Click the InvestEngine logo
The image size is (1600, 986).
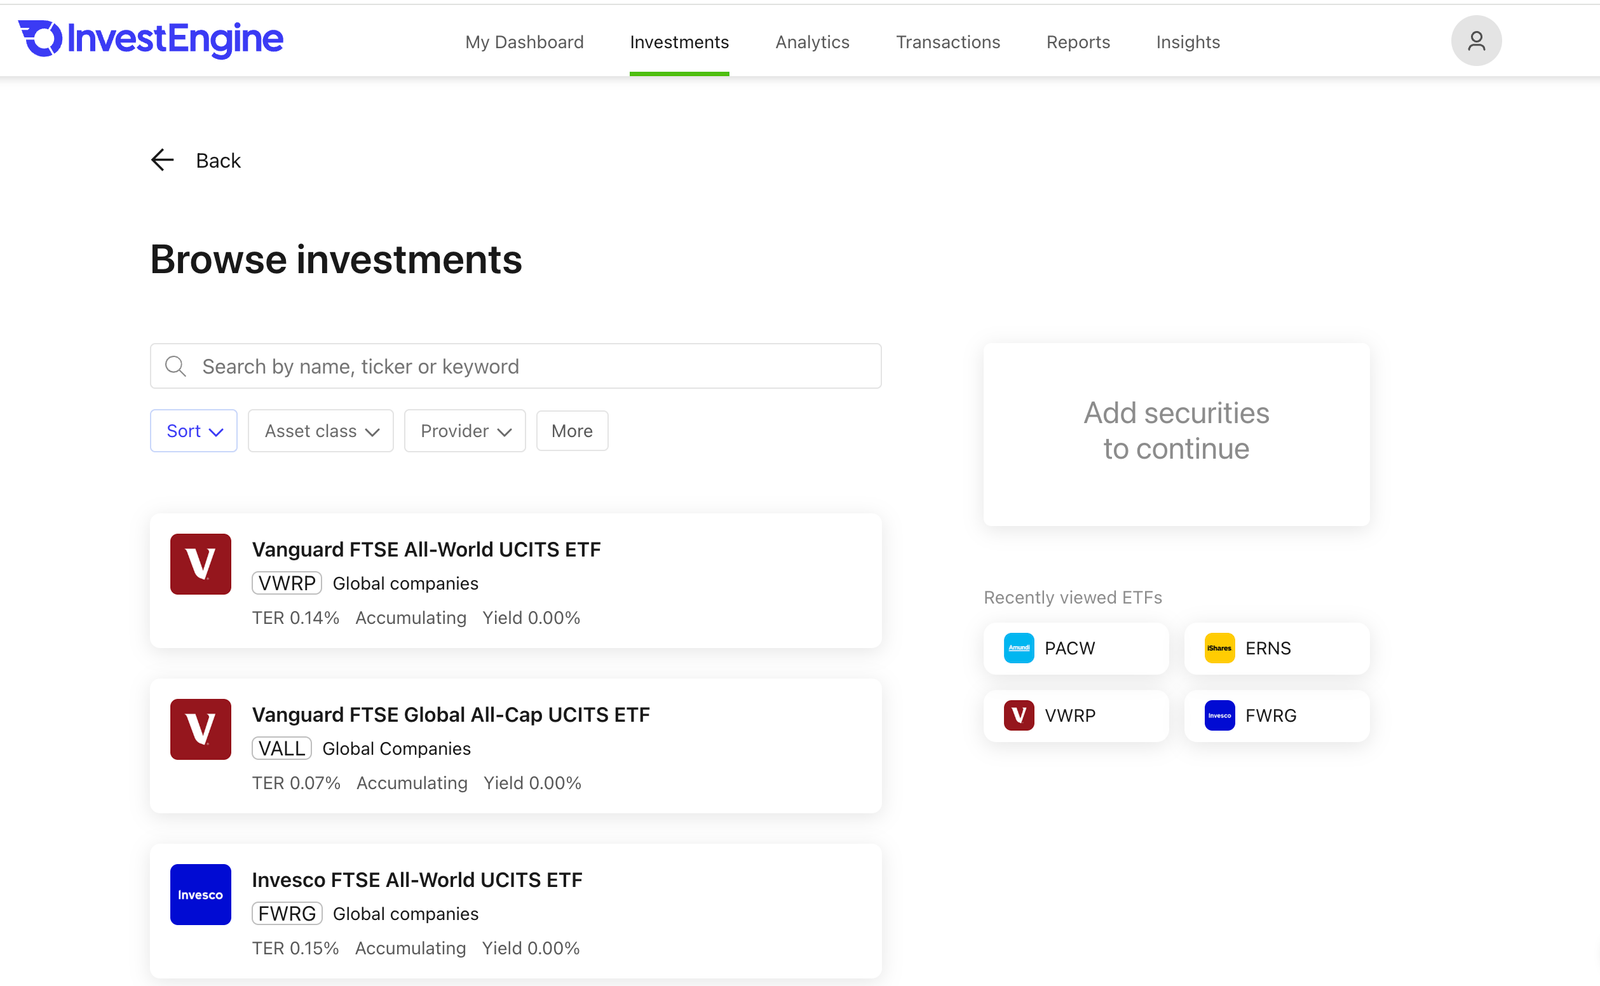click(151, 39)
